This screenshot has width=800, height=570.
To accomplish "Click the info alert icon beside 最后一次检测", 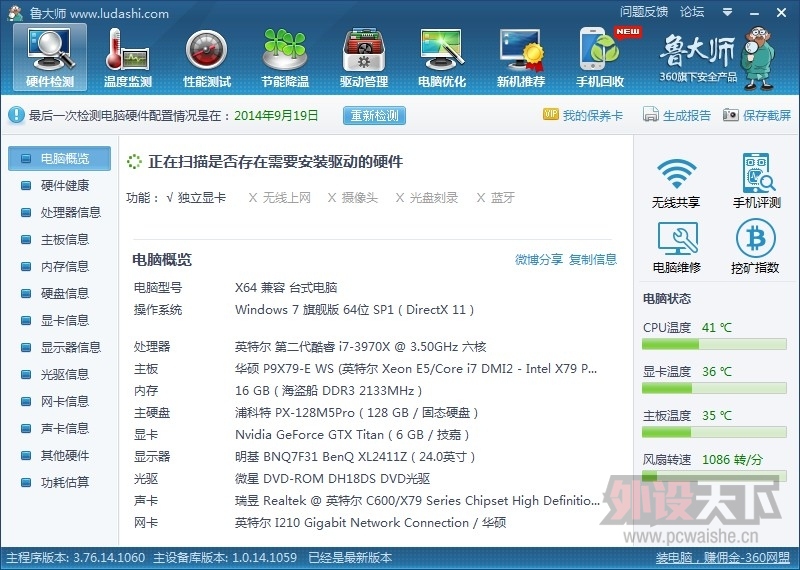I will coord(16,115).
